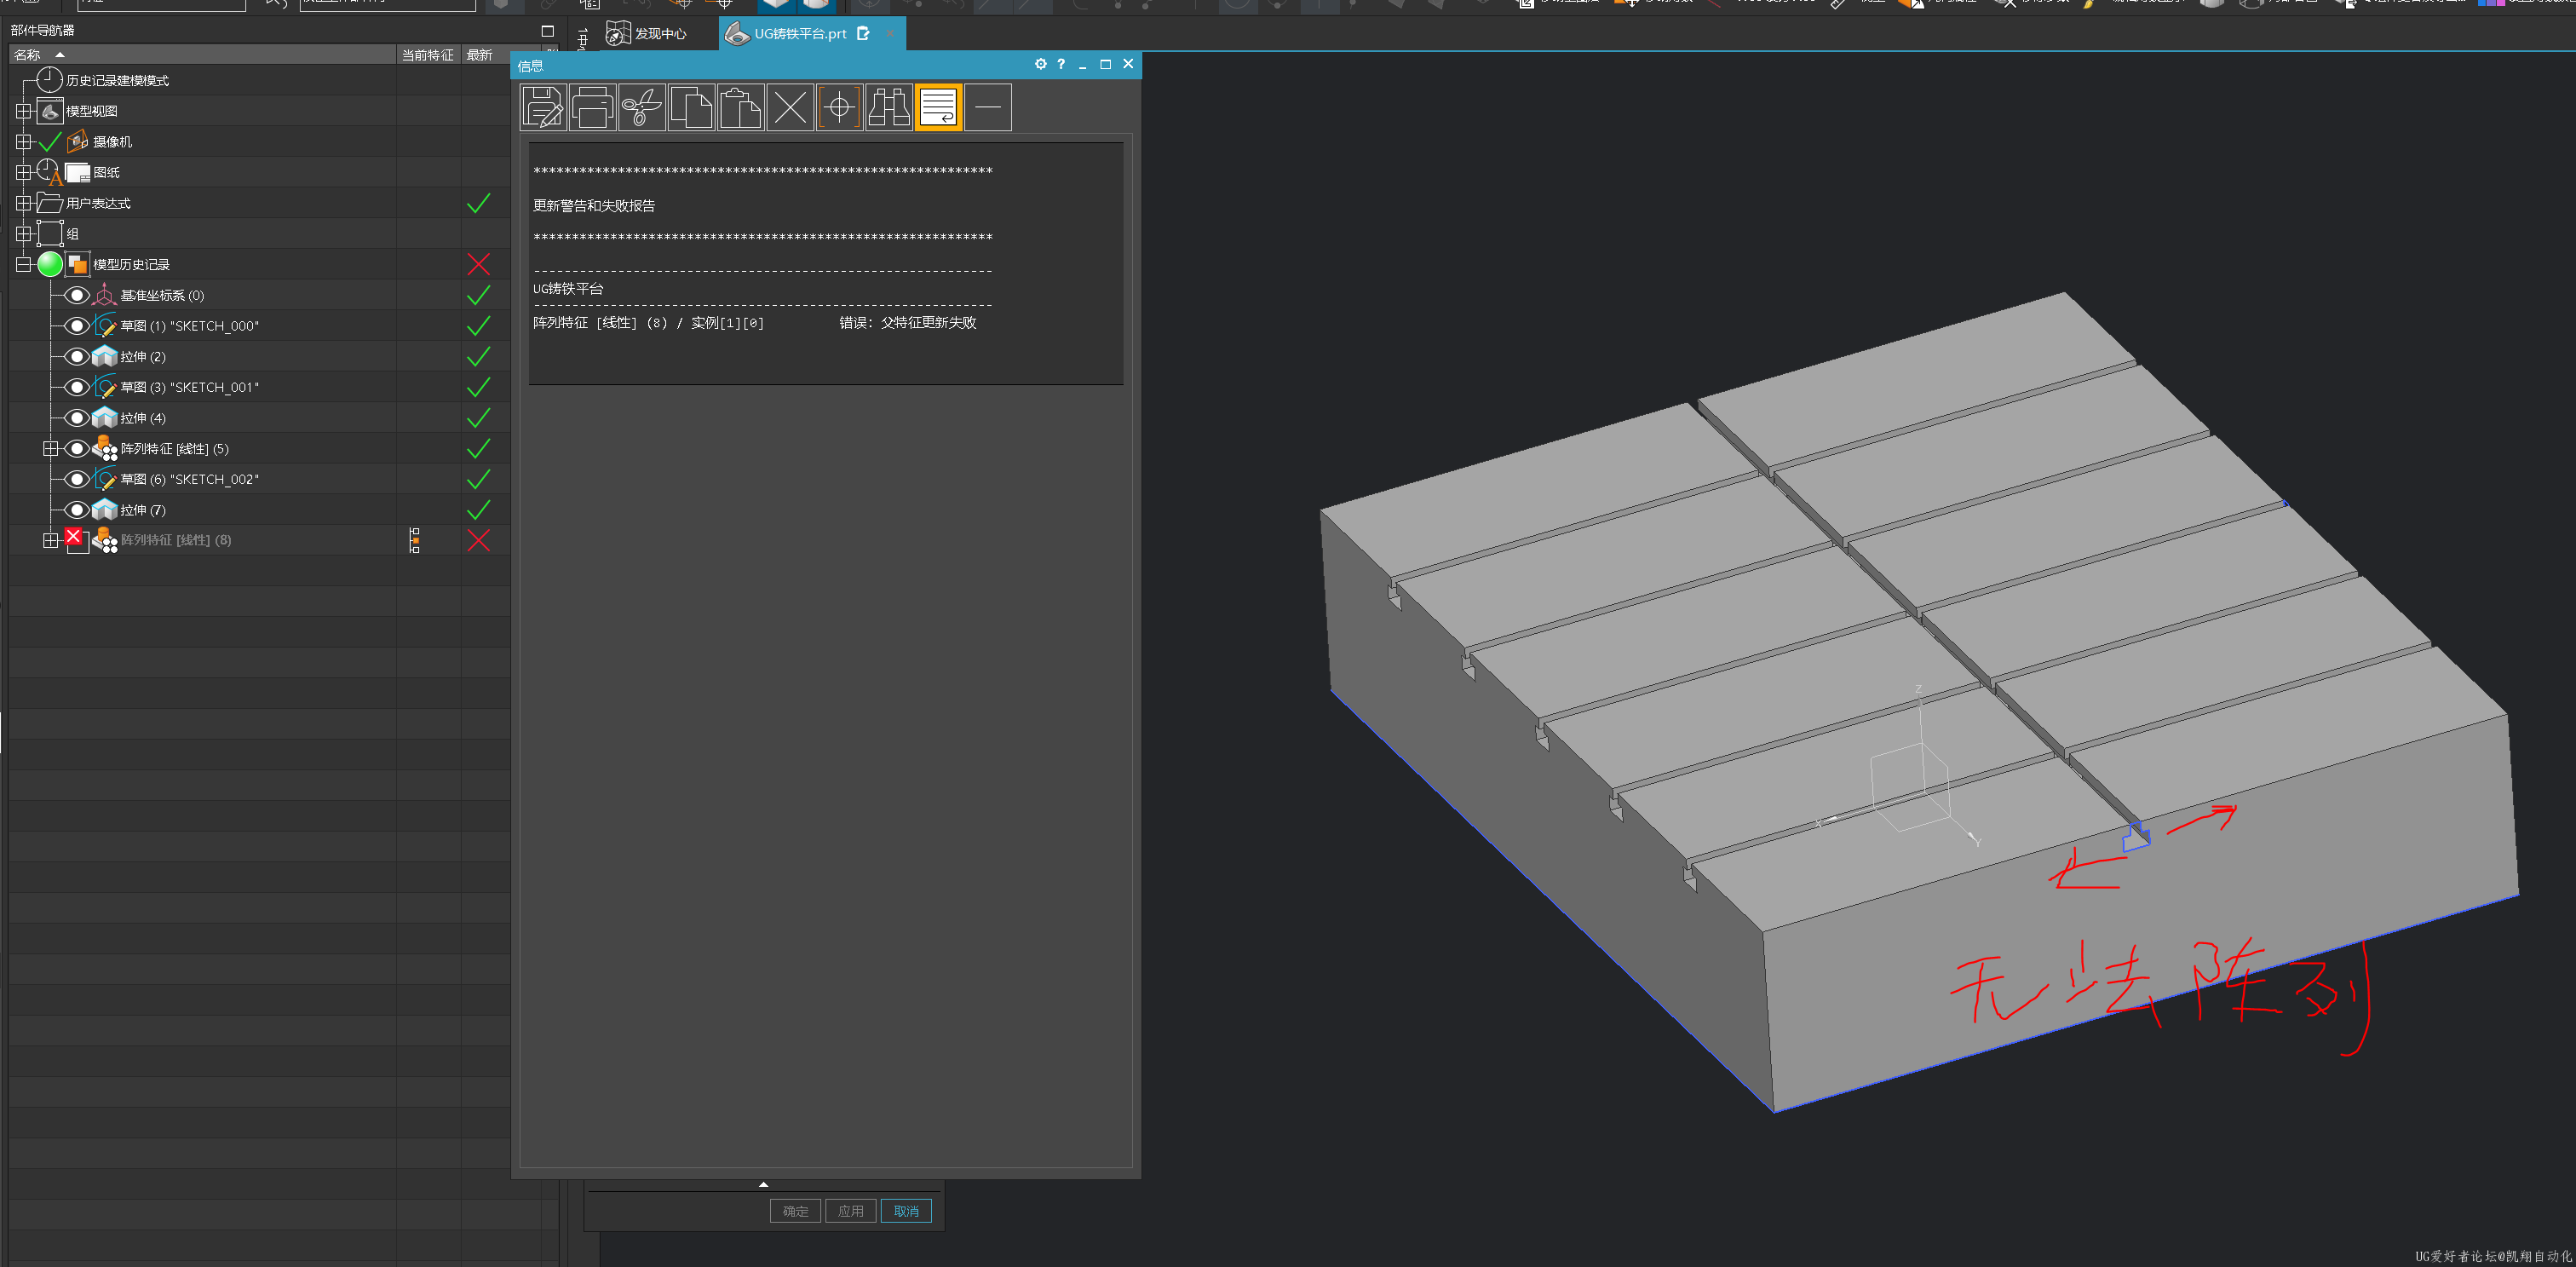Image resolution: width=2576 pixels, height=1267 pixels.
Task: Toggle visibility of 拉伸 (2)
Action: pos(77,357)
